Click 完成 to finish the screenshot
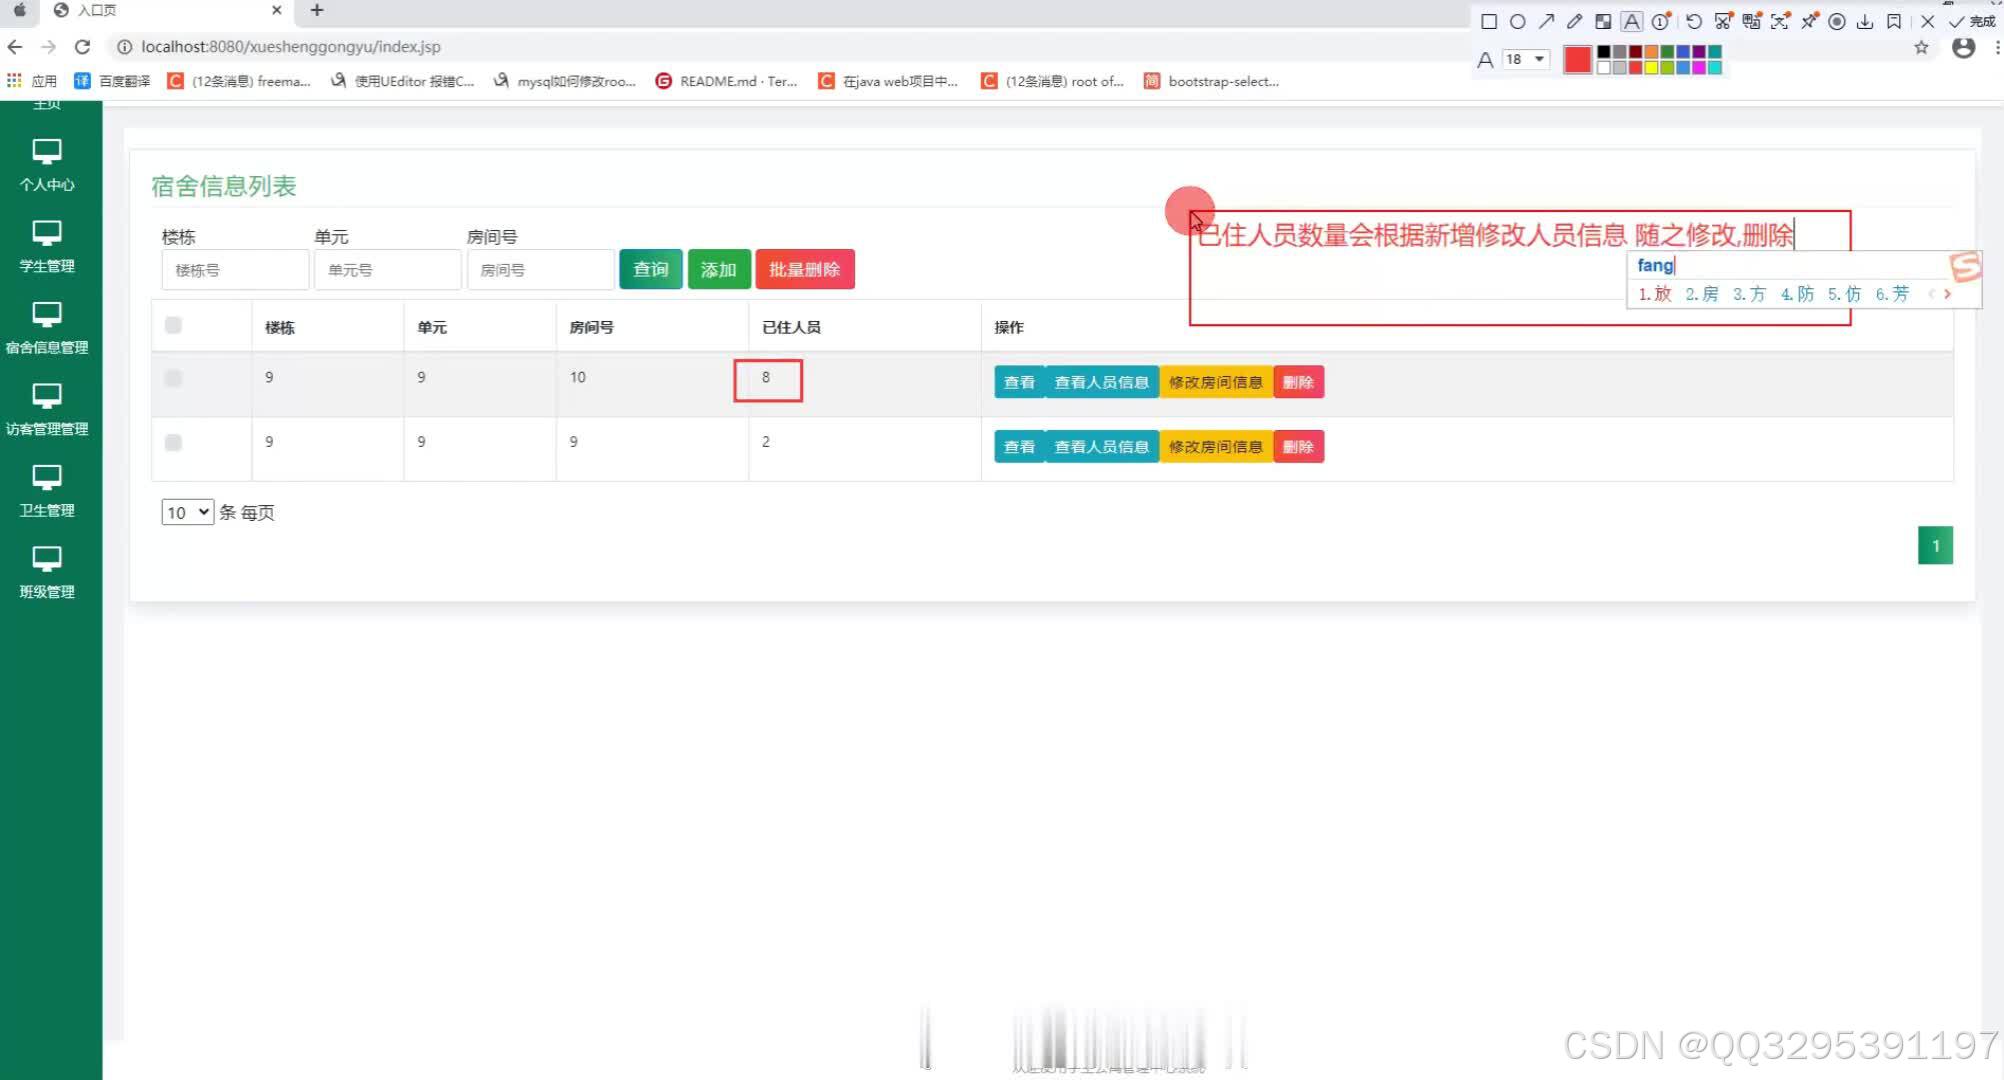This screenshot has width=2004, height=1080. click(1972, 21)
